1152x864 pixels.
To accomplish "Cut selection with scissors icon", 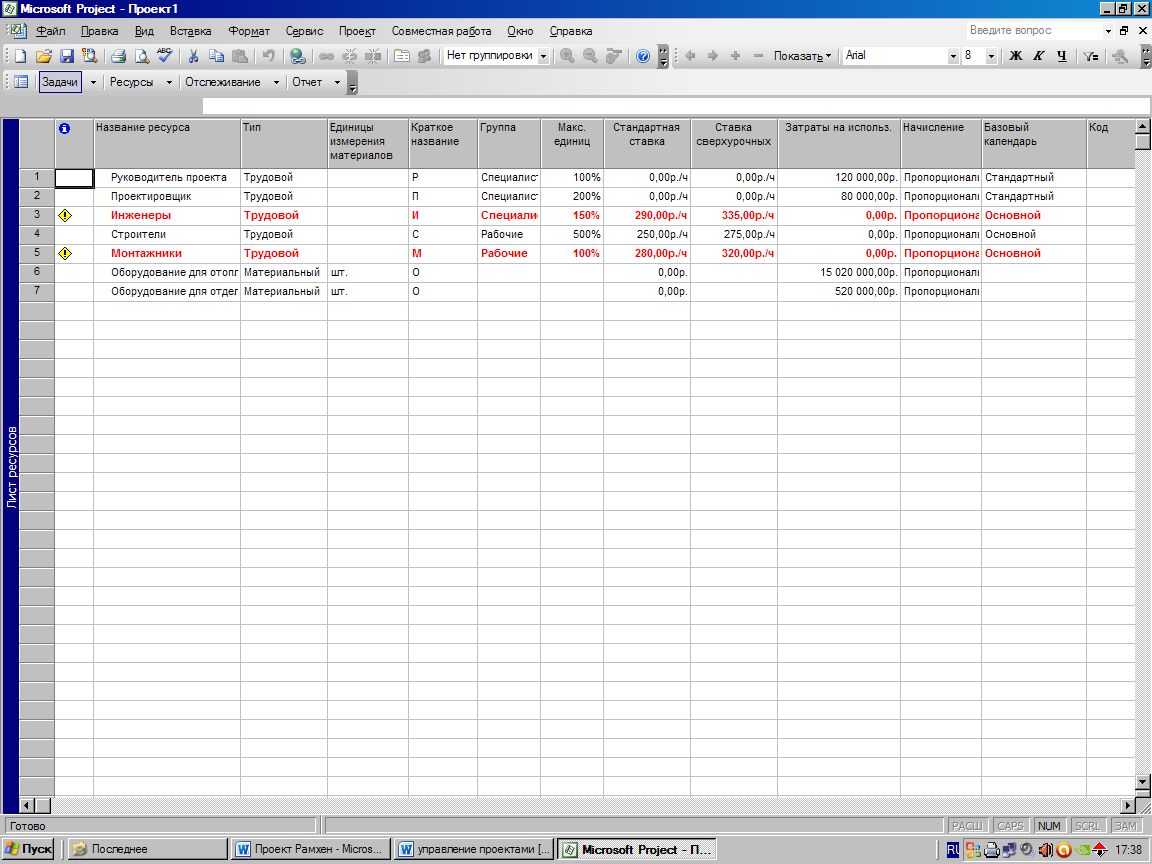I will 193,56.
